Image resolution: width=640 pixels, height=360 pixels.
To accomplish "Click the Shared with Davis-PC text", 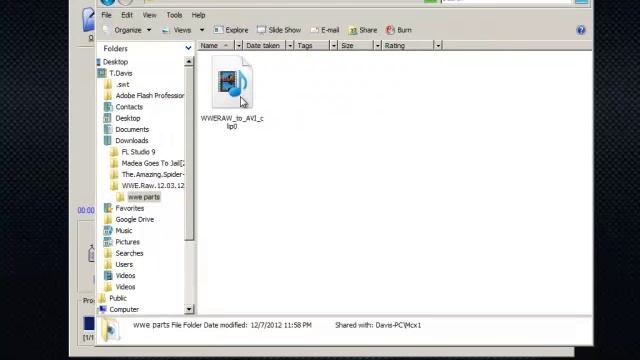I will (378, 325).
